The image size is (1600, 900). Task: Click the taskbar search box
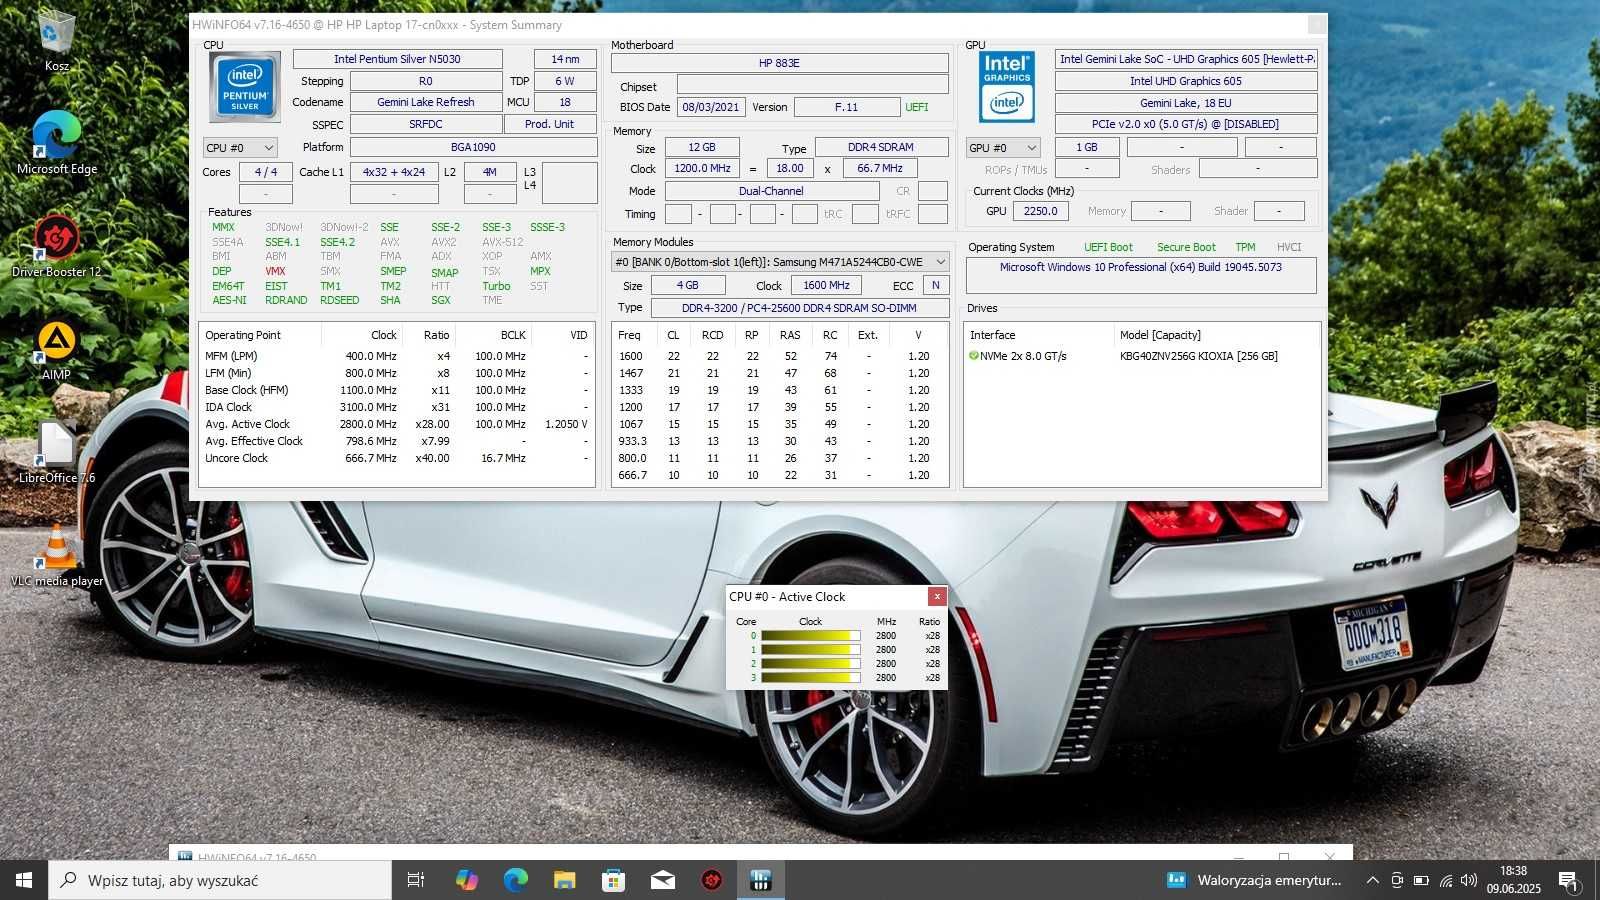[x=220, y=880]
